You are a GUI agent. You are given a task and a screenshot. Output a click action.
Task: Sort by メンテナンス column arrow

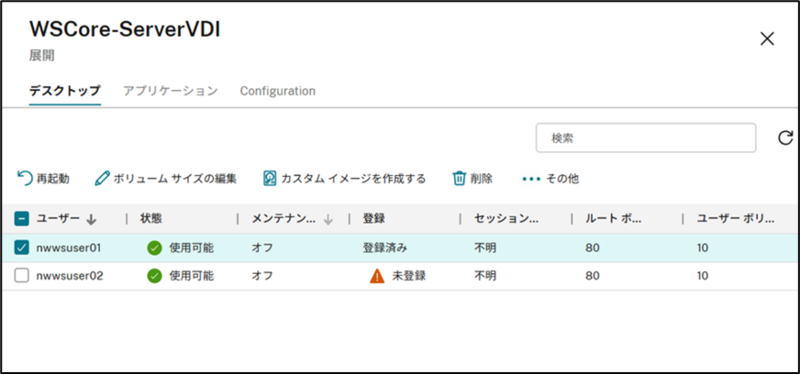coord(328,219)
